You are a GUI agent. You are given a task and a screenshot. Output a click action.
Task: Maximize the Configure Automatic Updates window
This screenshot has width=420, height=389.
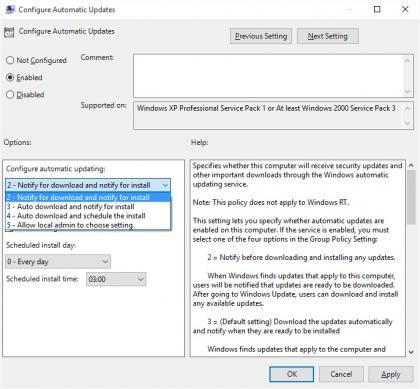[x=377, y=9]
